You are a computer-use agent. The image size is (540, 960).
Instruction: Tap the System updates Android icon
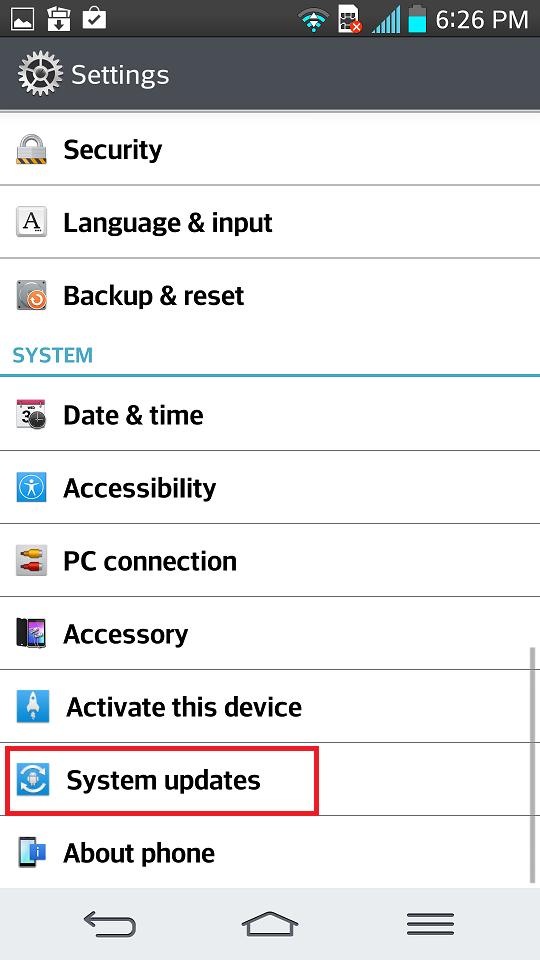tap(32, 780)
